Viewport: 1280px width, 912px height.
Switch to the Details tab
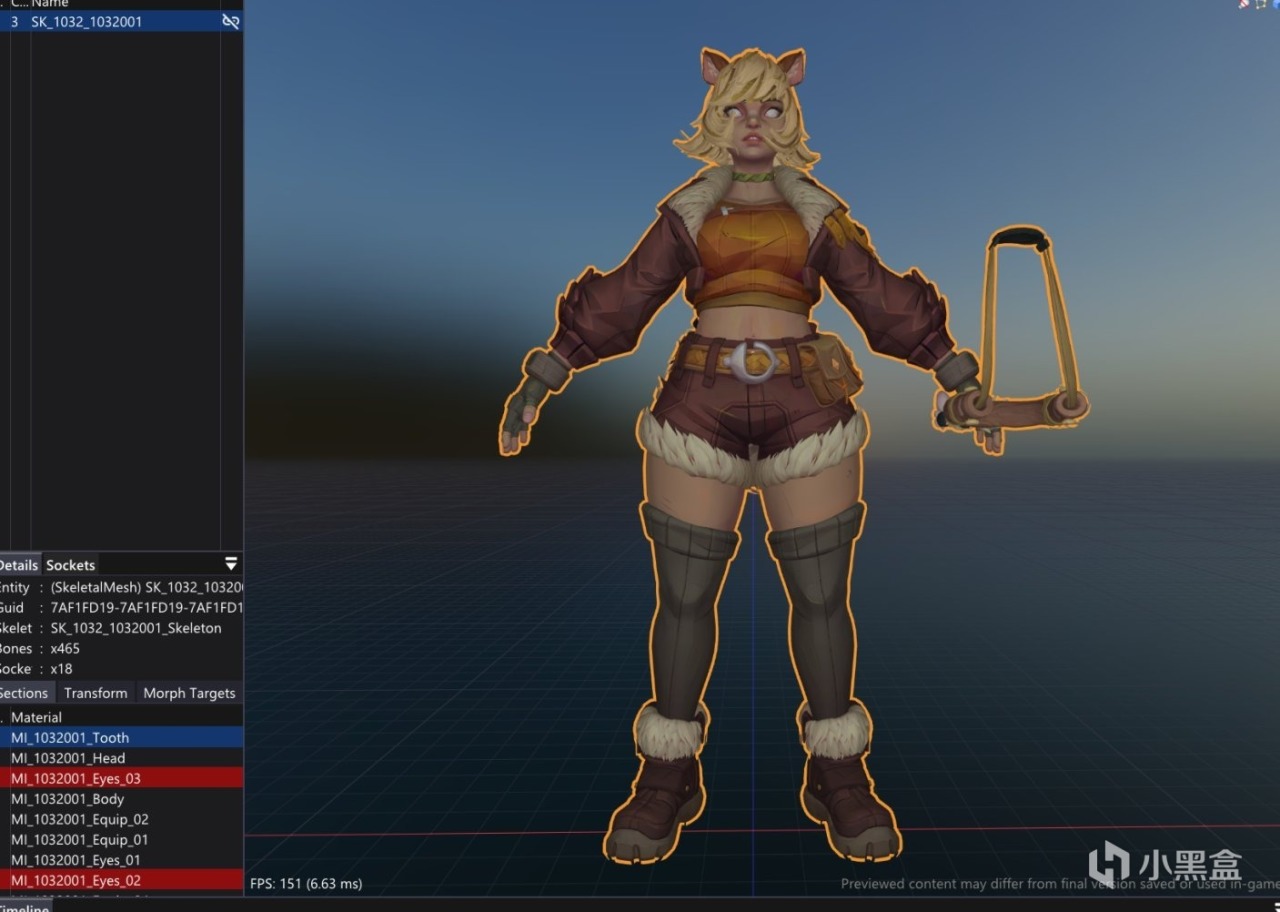point(18,565)
